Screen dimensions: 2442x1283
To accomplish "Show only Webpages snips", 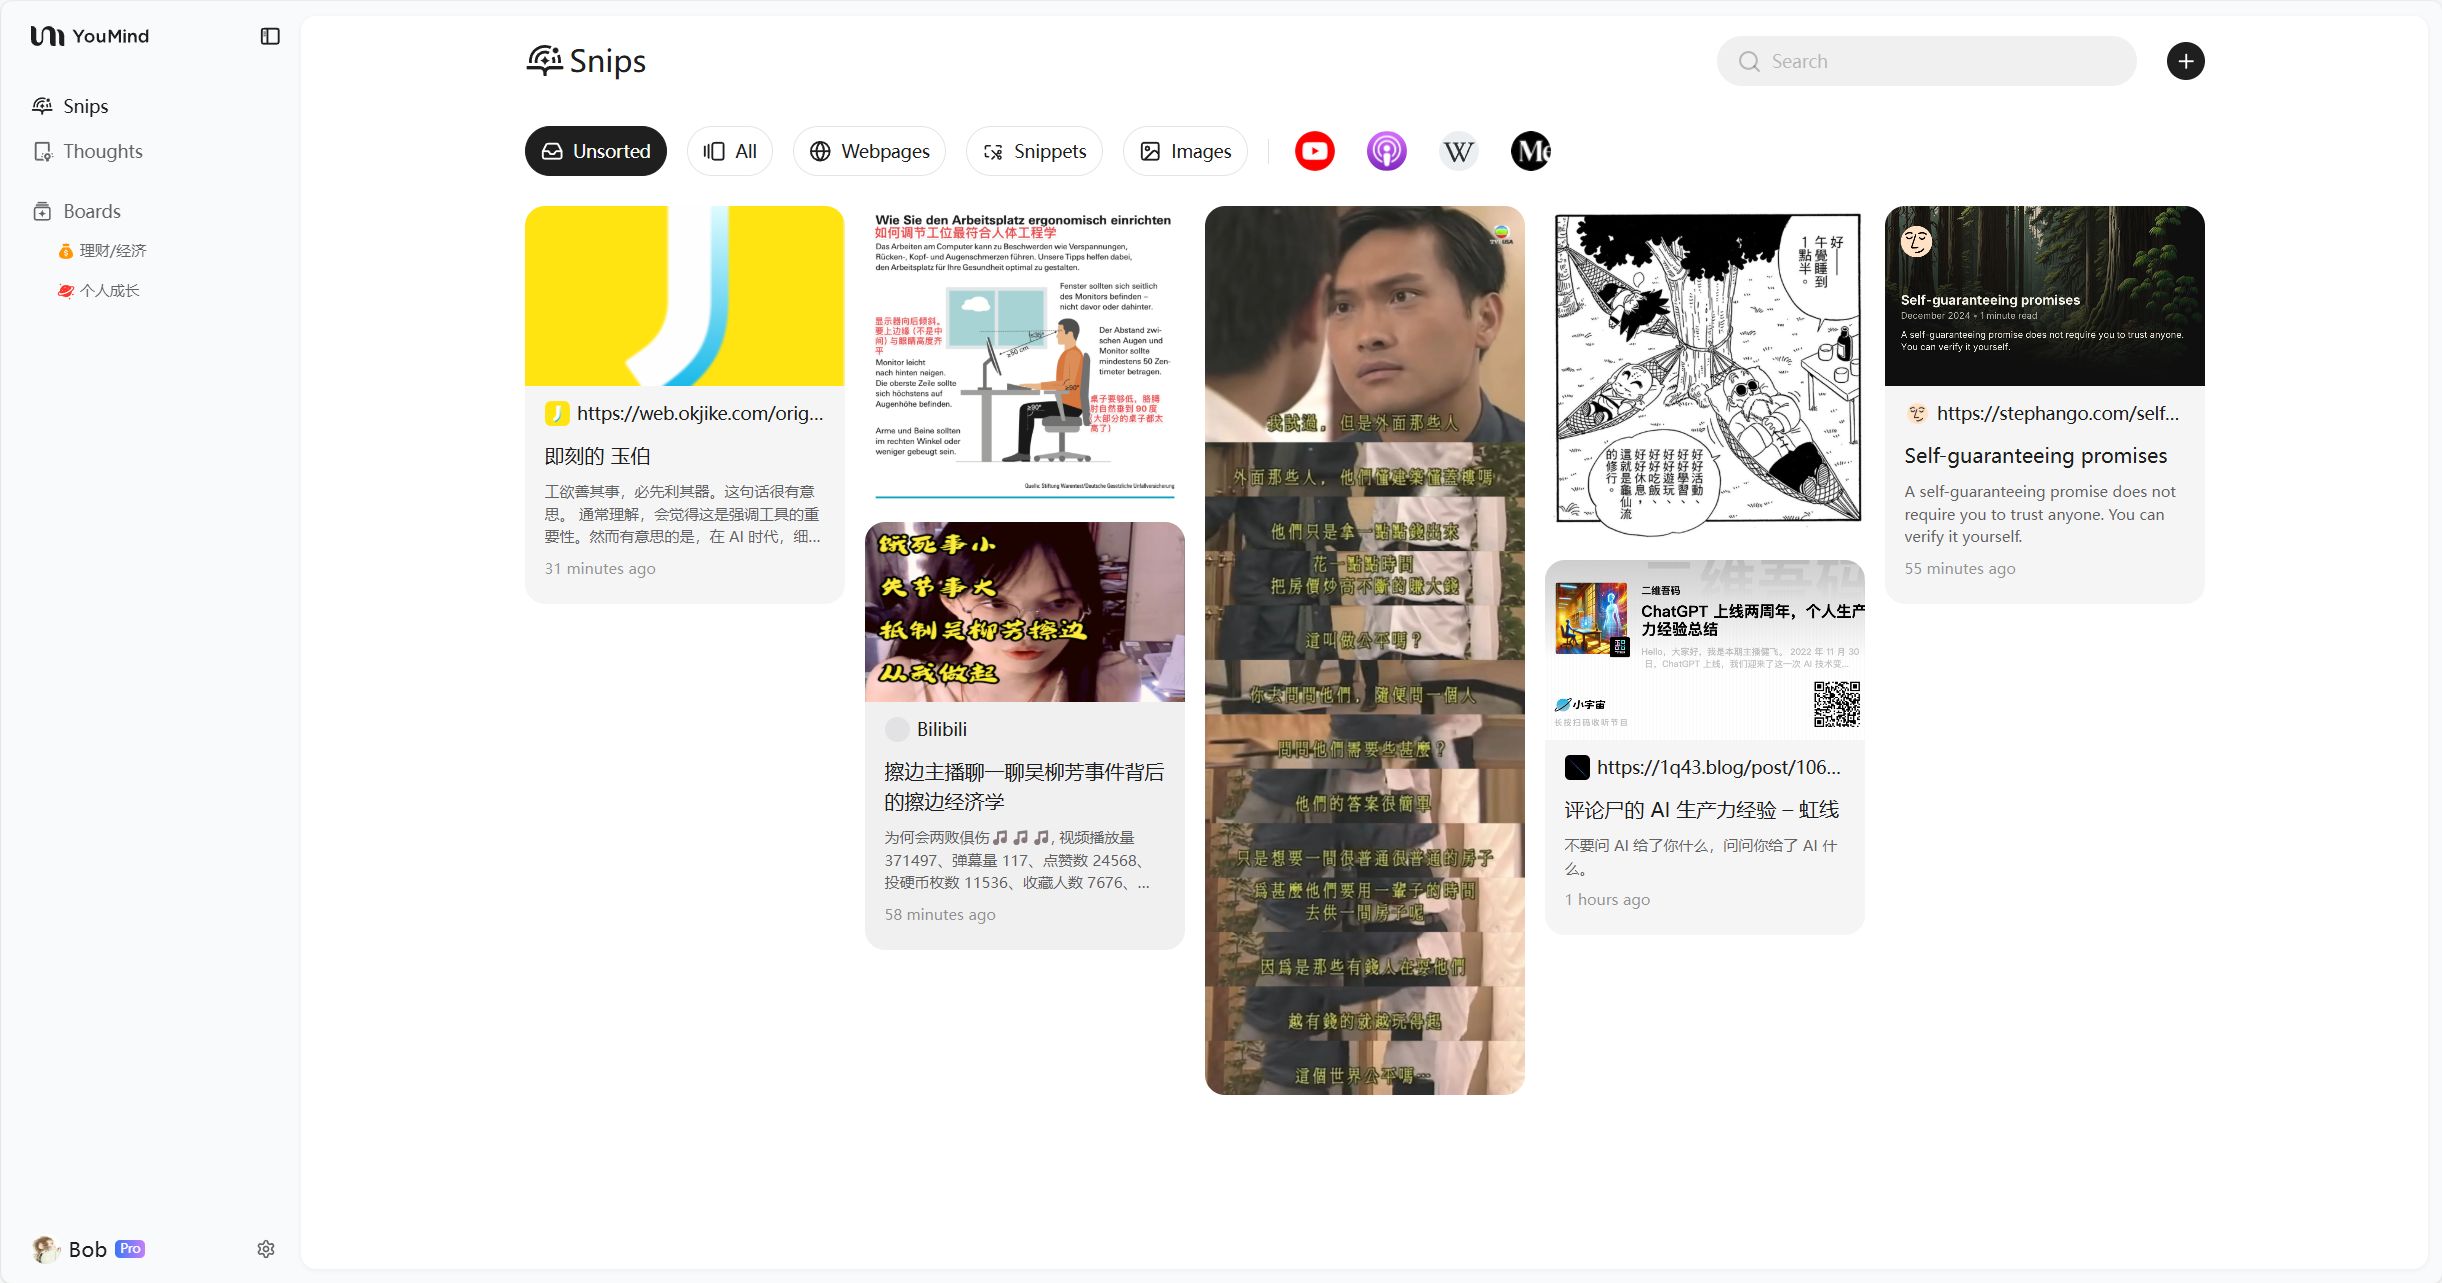I will pos(868,151).
